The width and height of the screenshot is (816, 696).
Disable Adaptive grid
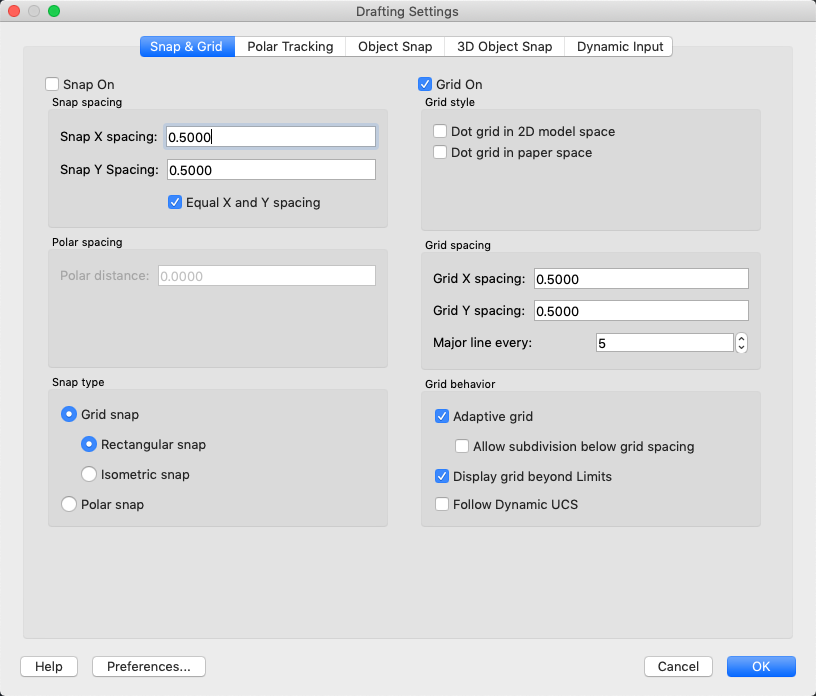[x=442, y=416]
